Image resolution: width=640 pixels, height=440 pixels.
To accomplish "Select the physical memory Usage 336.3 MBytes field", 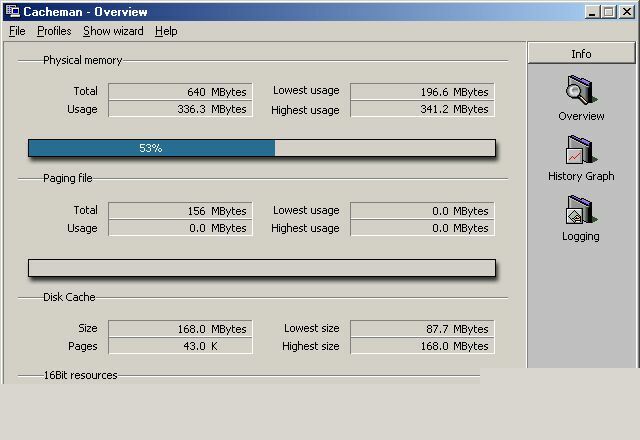I will [180, 109].
